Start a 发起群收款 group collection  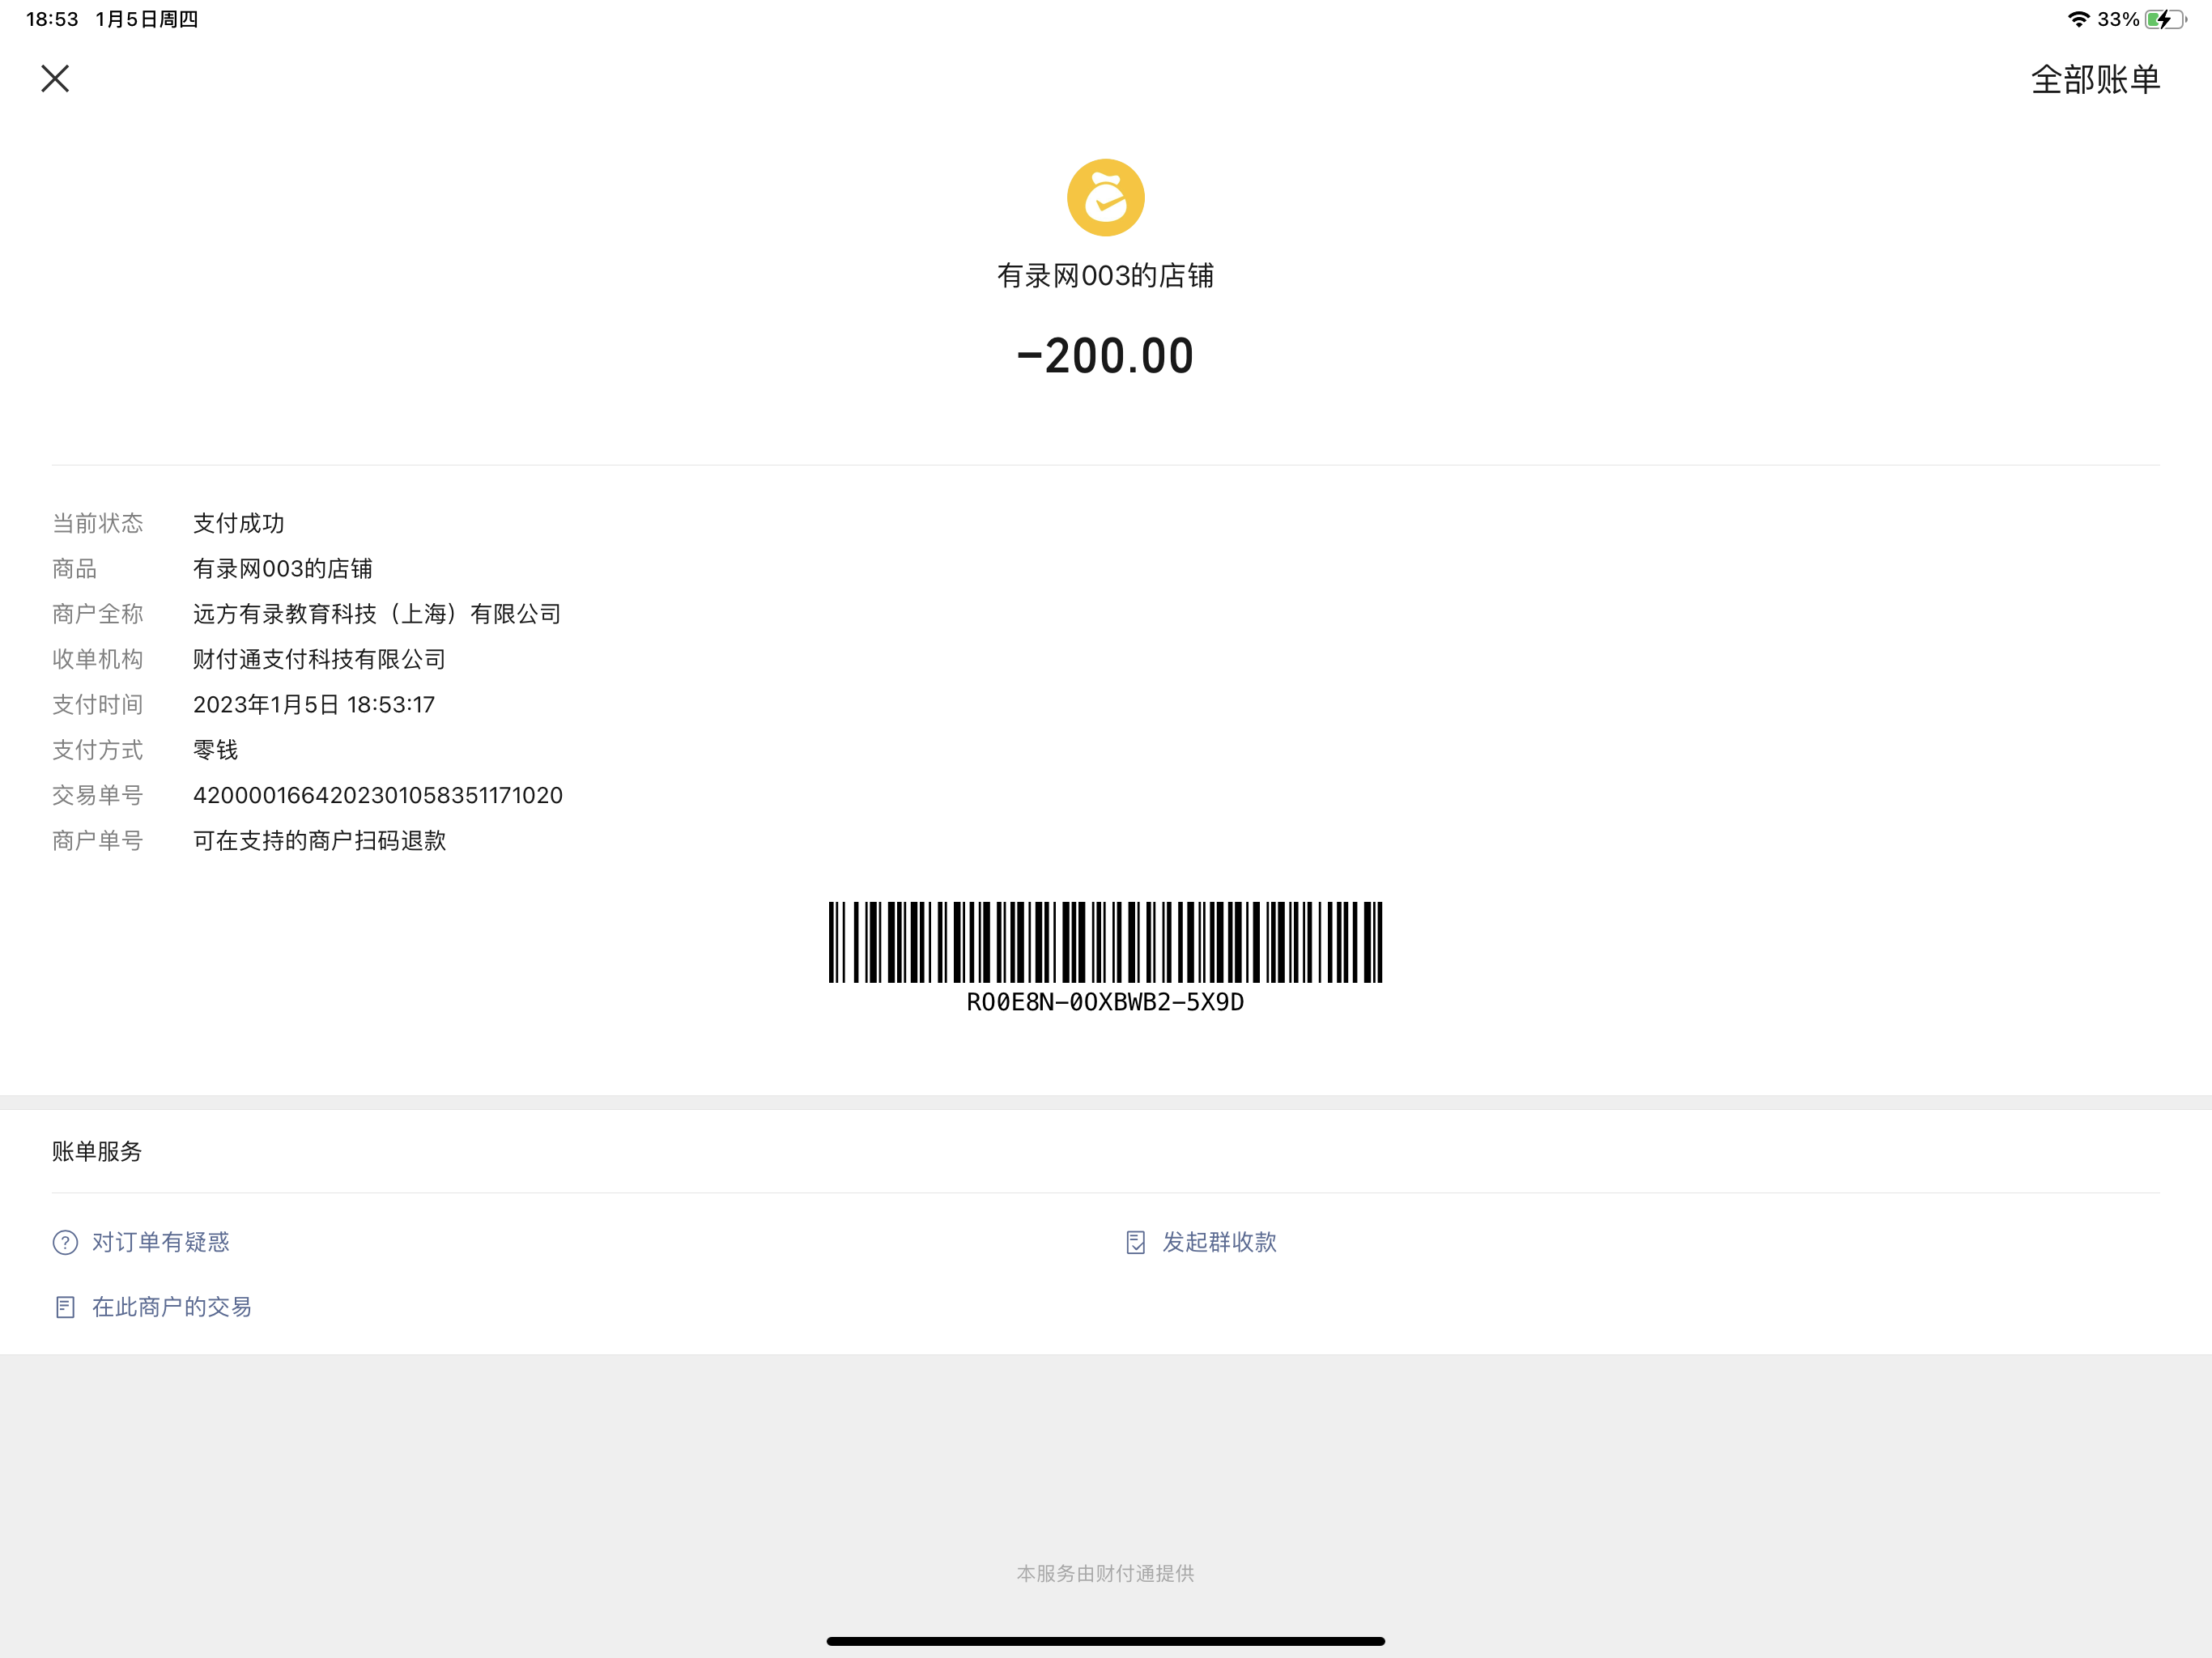coord(1219,1242)
